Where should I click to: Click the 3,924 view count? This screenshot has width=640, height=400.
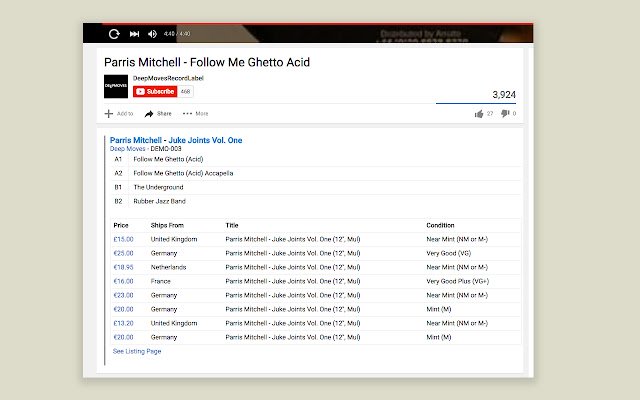click(x=504, y=95)
